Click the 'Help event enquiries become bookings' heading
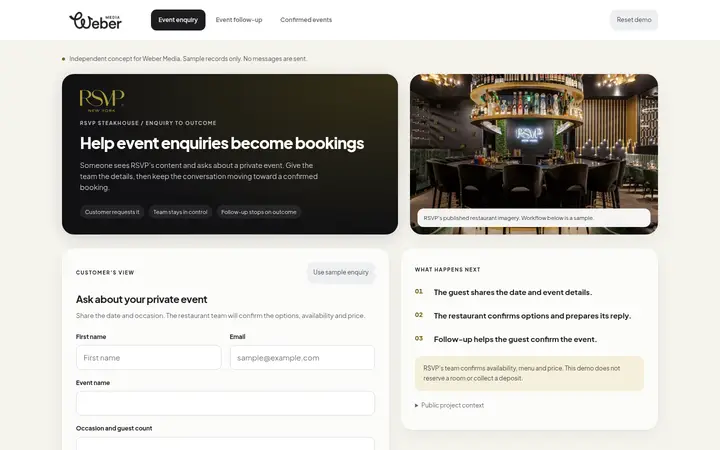 [x=222, y=143]
